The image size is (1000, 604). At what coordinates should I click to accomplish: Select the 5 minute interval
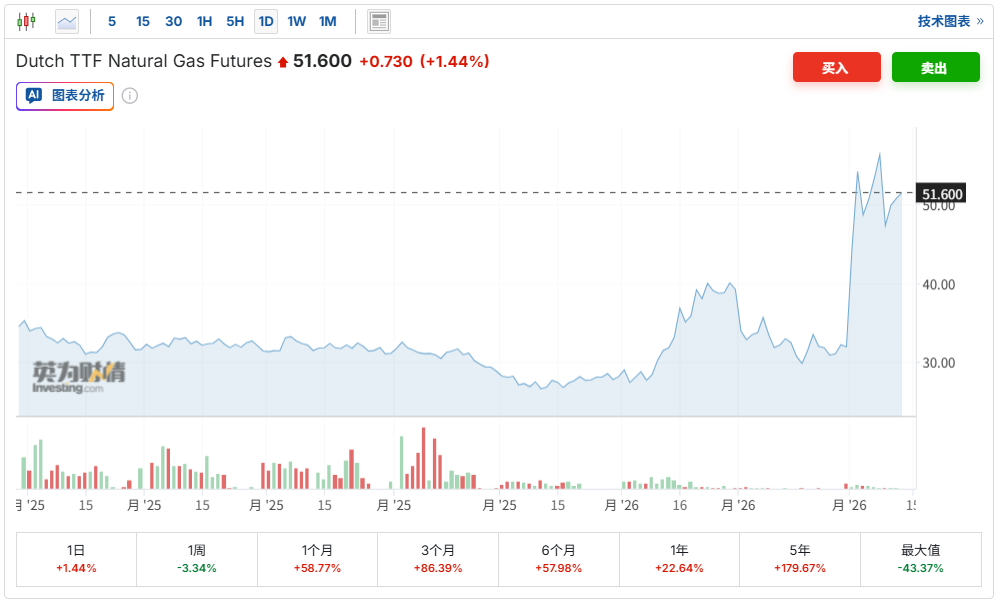point(112,21)
